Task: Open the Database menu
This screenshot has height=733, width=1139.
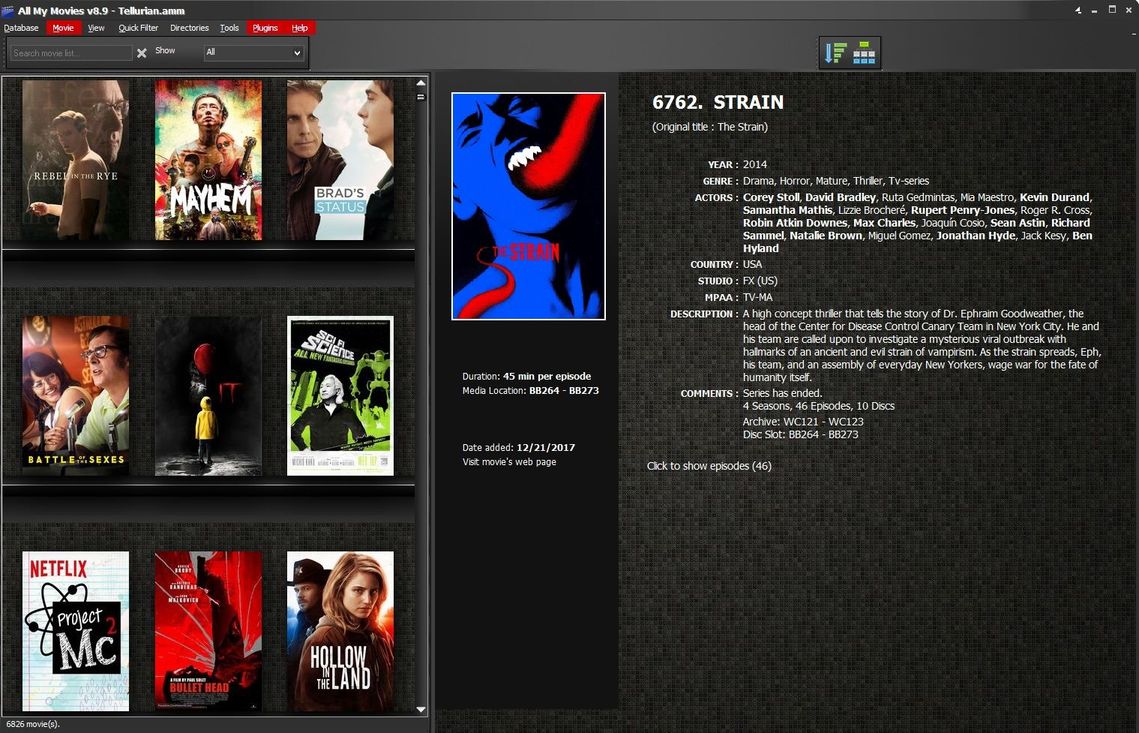Action: pyautogui.click(x=21, y=28)
